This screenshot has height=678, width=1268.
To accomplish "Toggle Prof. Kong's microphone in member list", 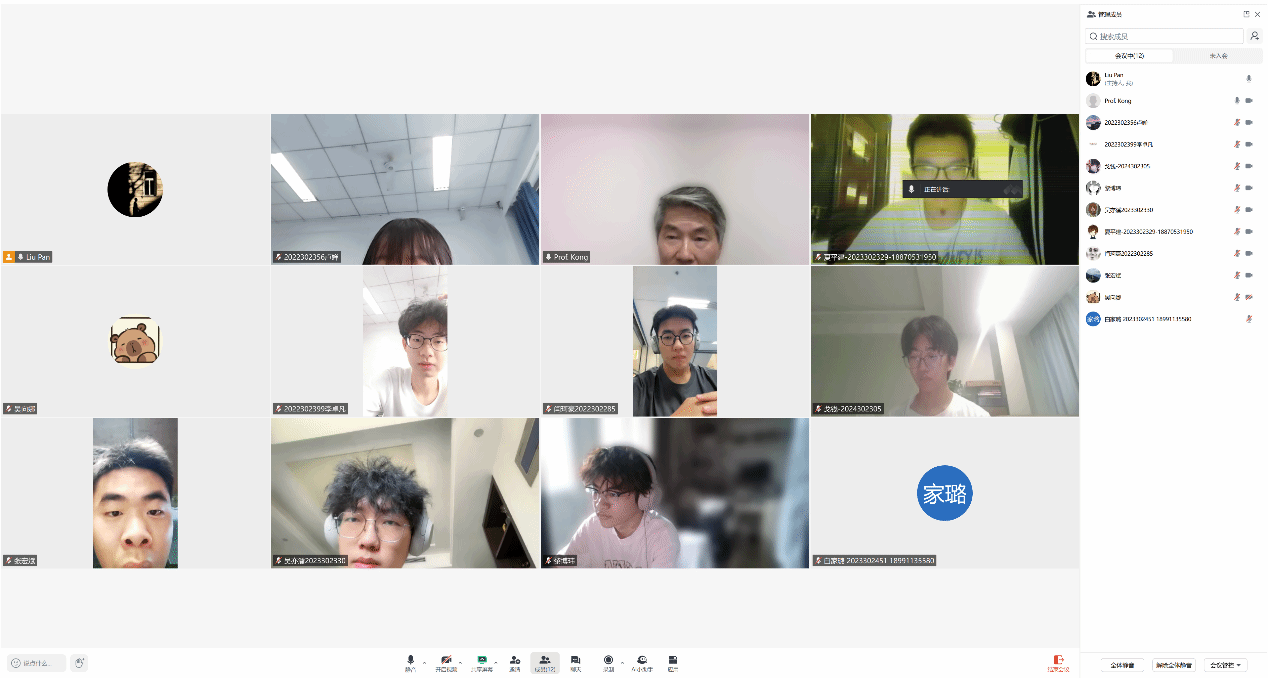I will pos(1237,101).
